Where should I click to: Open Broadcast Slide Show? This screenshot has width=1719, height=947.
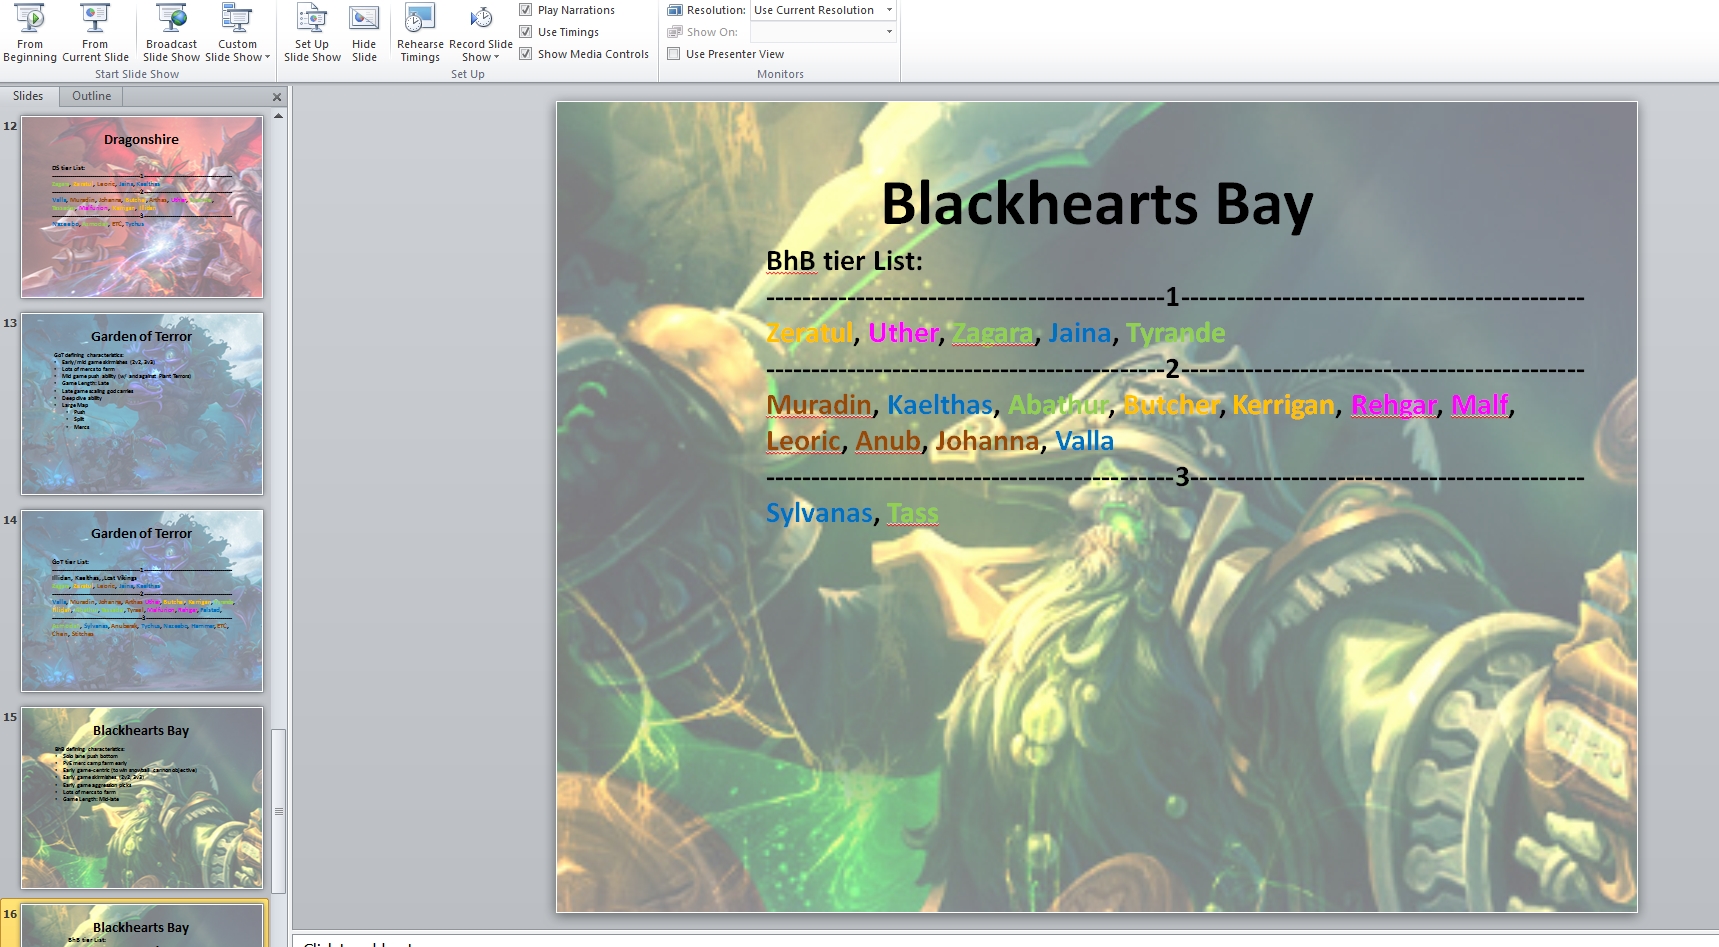(172, 33)
